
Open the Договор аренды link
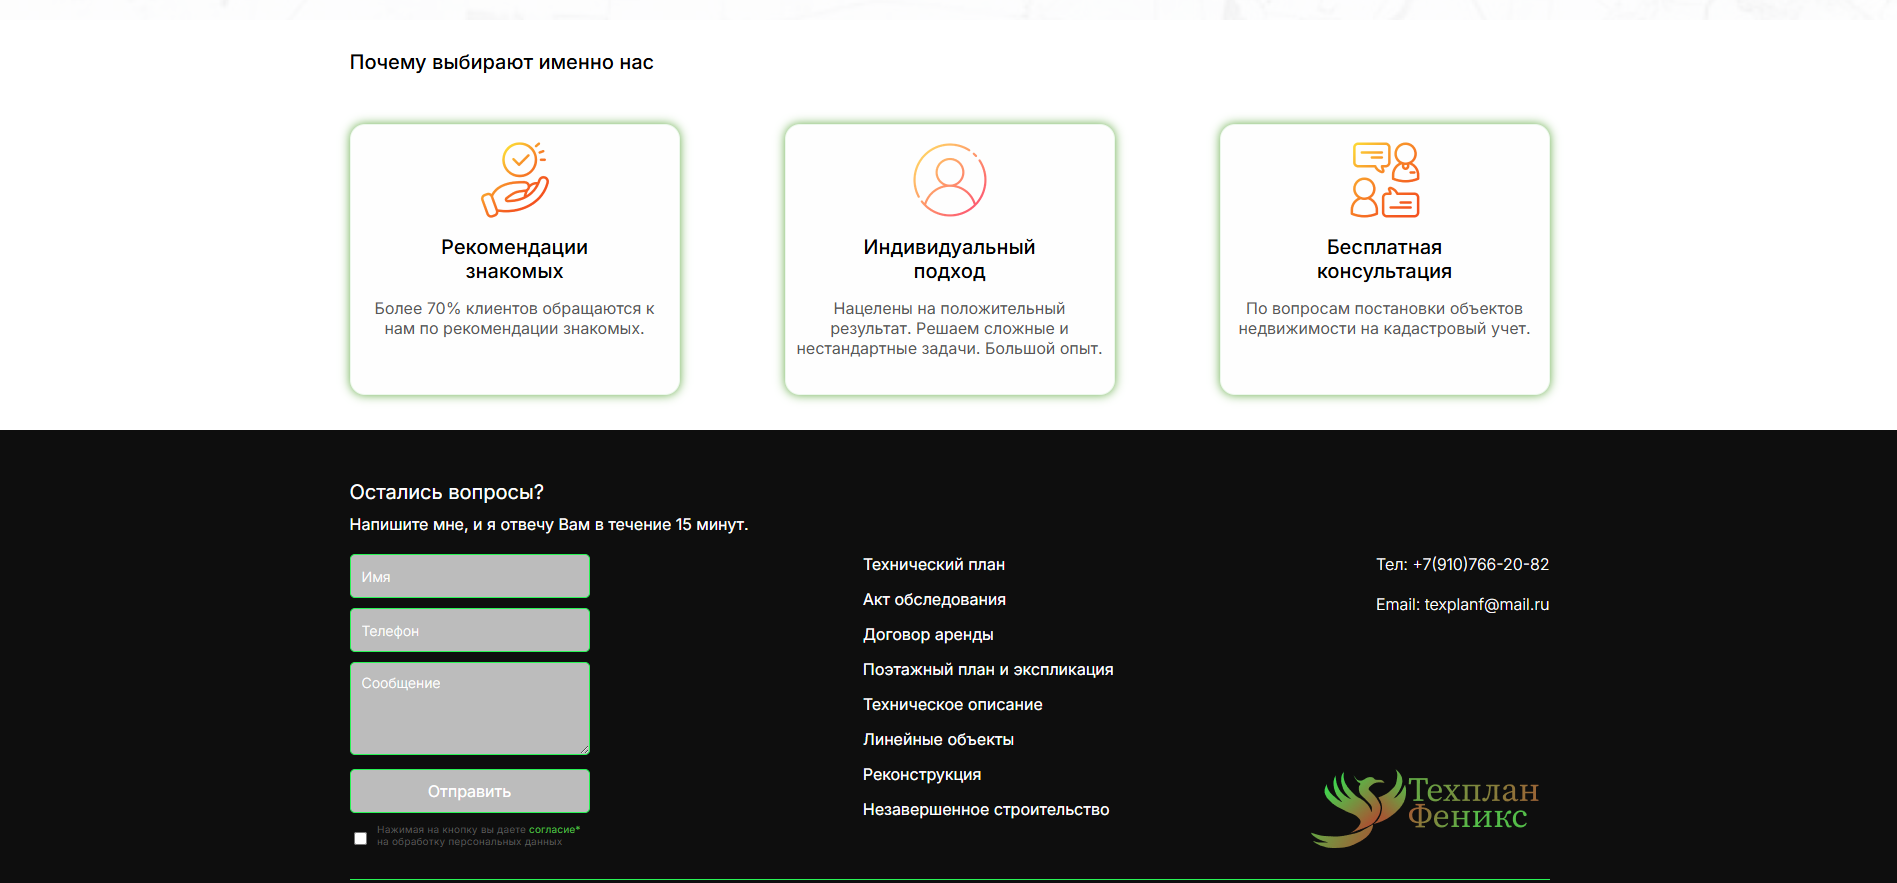pyautogui.click(x=928, y=634)
